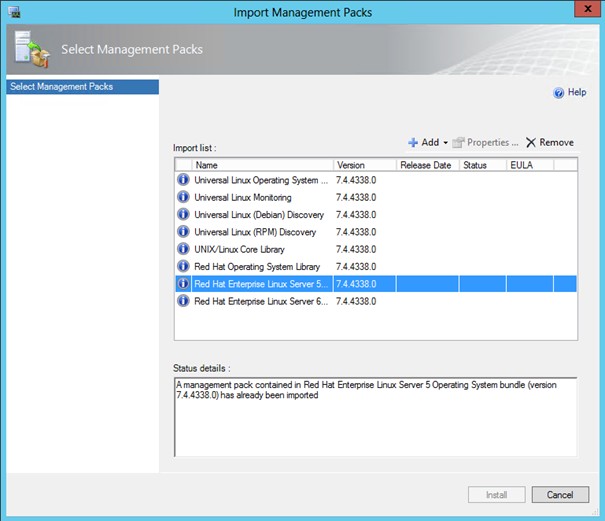Click the blue plus Add icon
Screen dimensions: 605x521
(413, 142)
